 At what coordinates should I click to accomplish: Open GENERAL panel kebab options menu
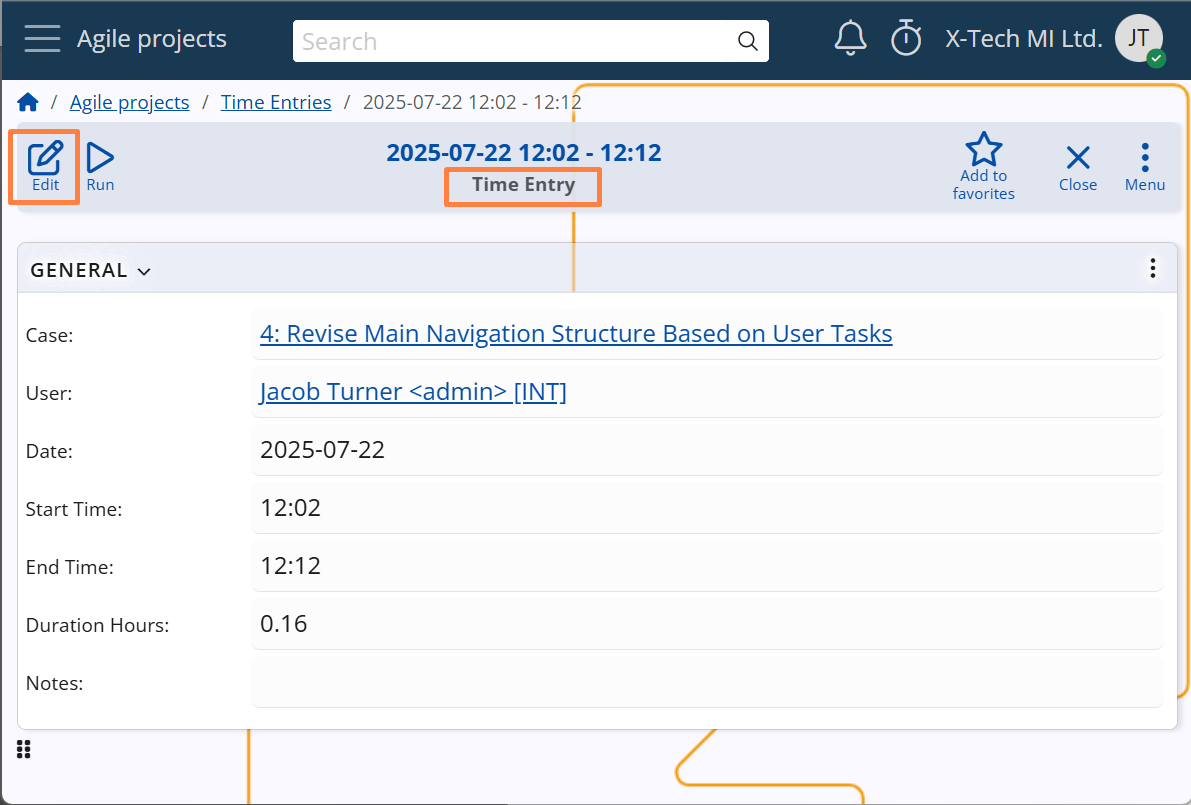[1152, 268]
